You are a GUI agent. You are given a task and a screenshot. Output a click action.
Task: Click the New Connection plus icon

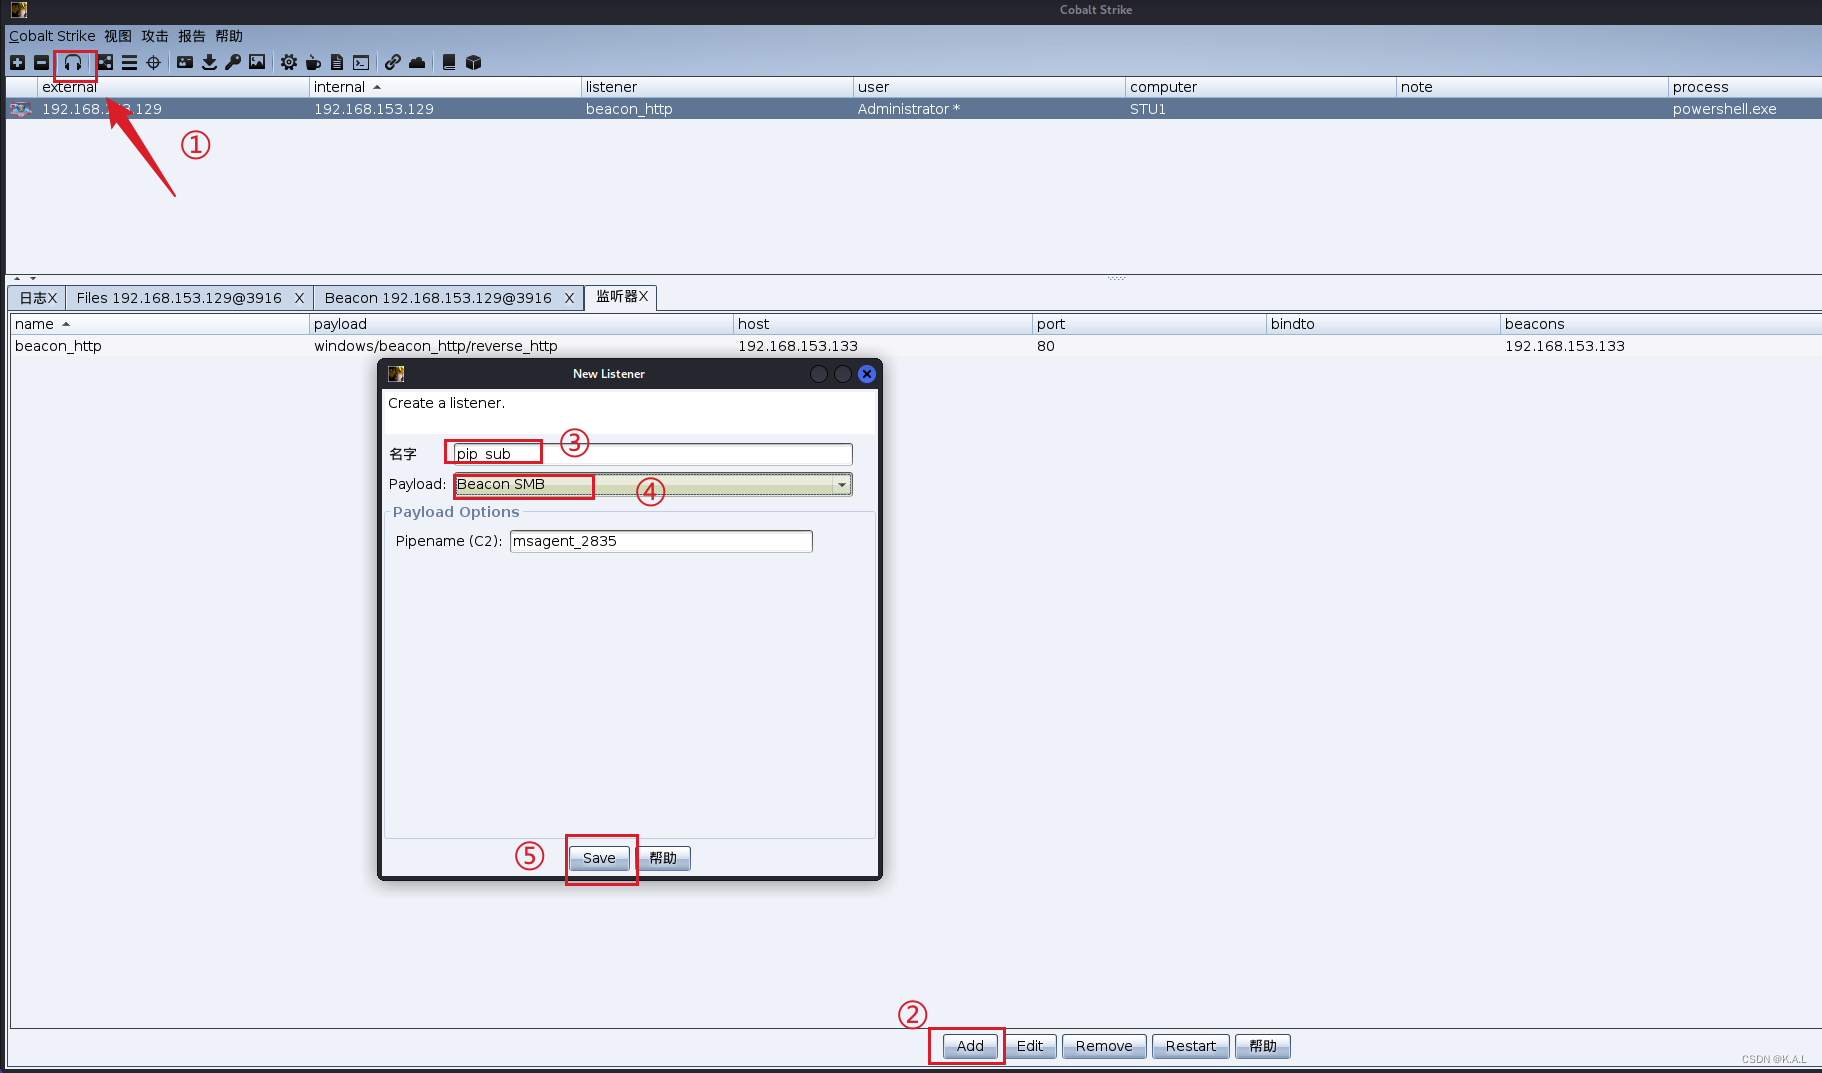click(17, 62)
